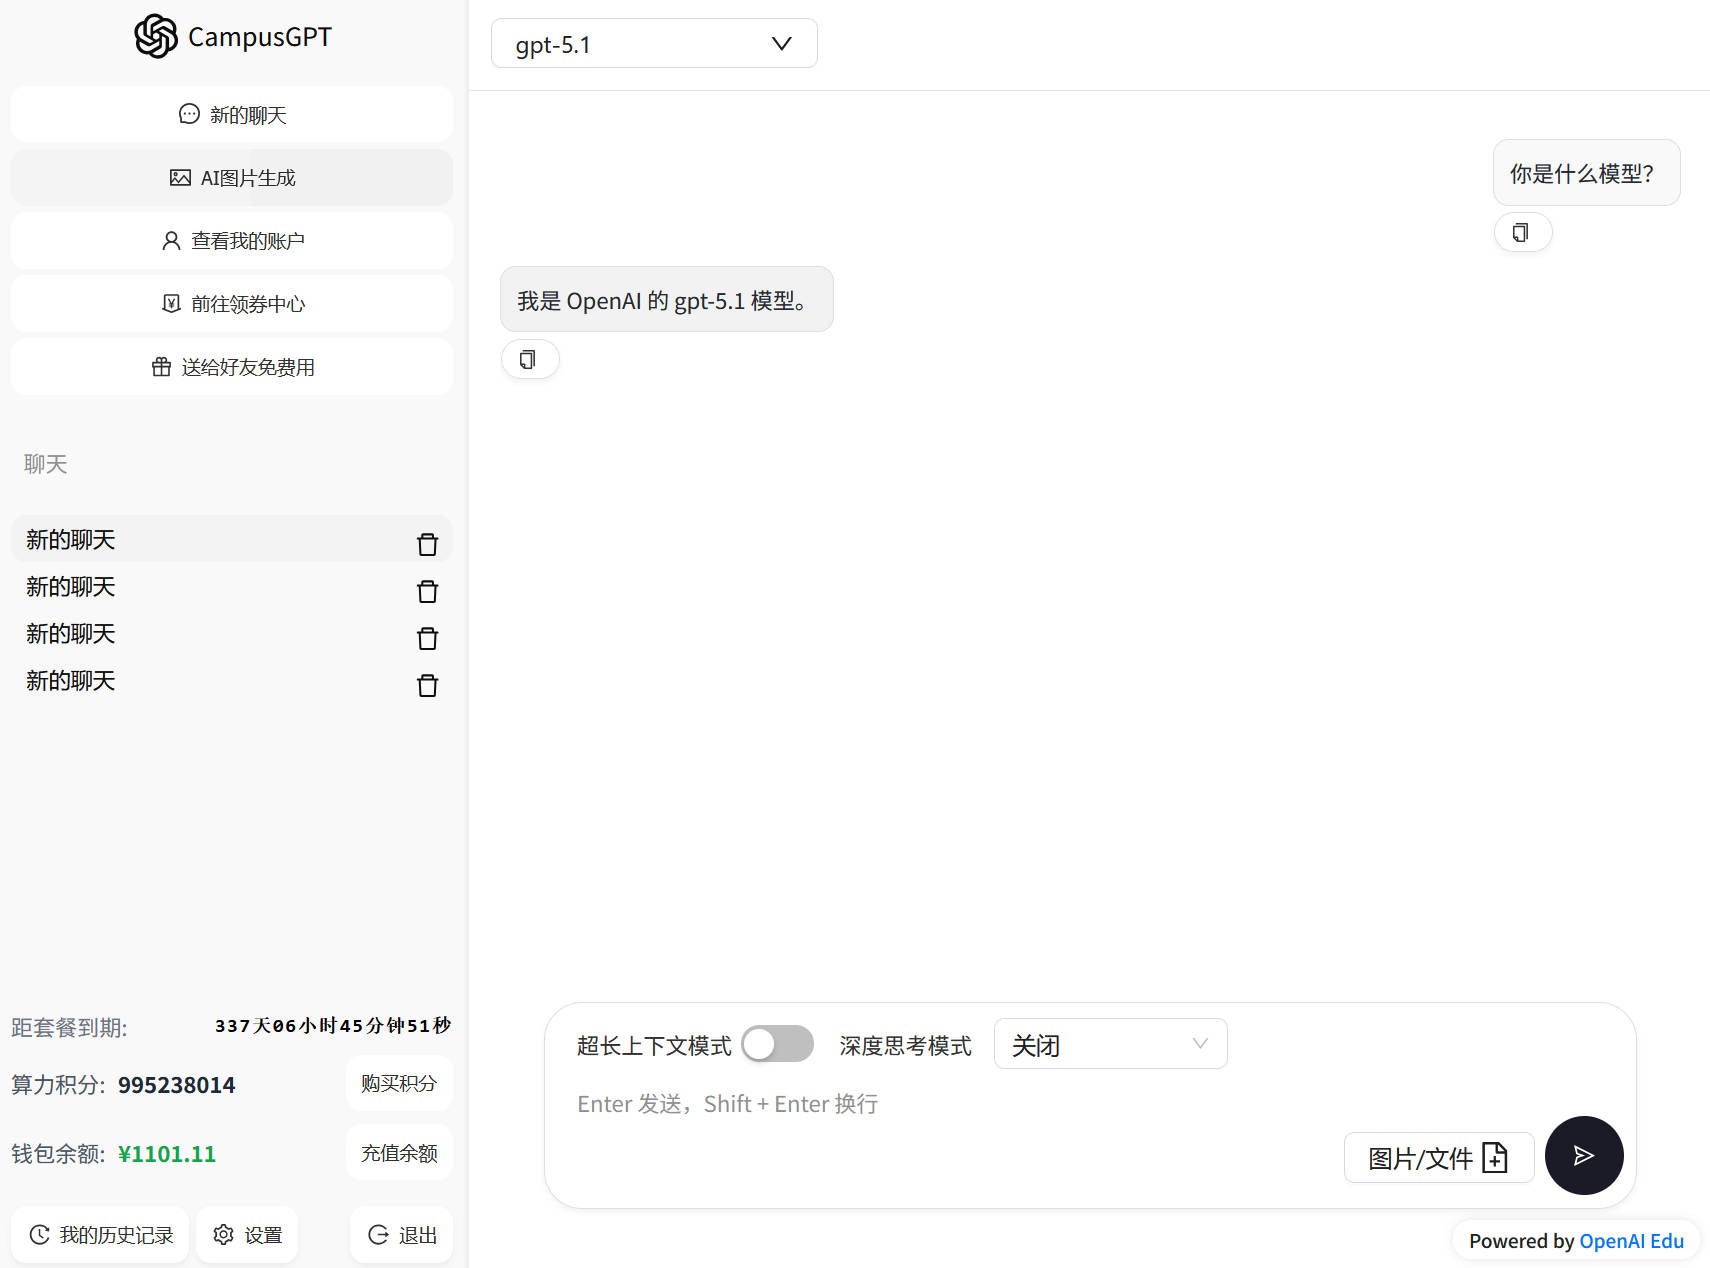Follow the OpenAI Edu link
This screenshot has height=1268, width=1710.
[1631, 1241]
